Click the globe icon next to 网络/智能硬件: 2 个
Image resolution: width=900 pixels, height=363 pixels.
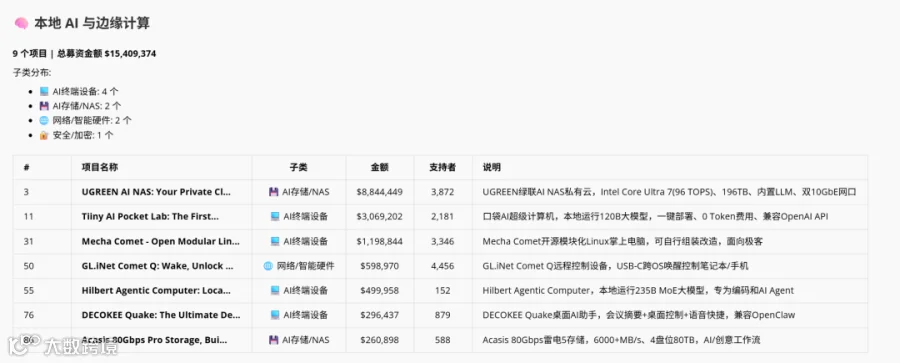(x=44, y=121)
